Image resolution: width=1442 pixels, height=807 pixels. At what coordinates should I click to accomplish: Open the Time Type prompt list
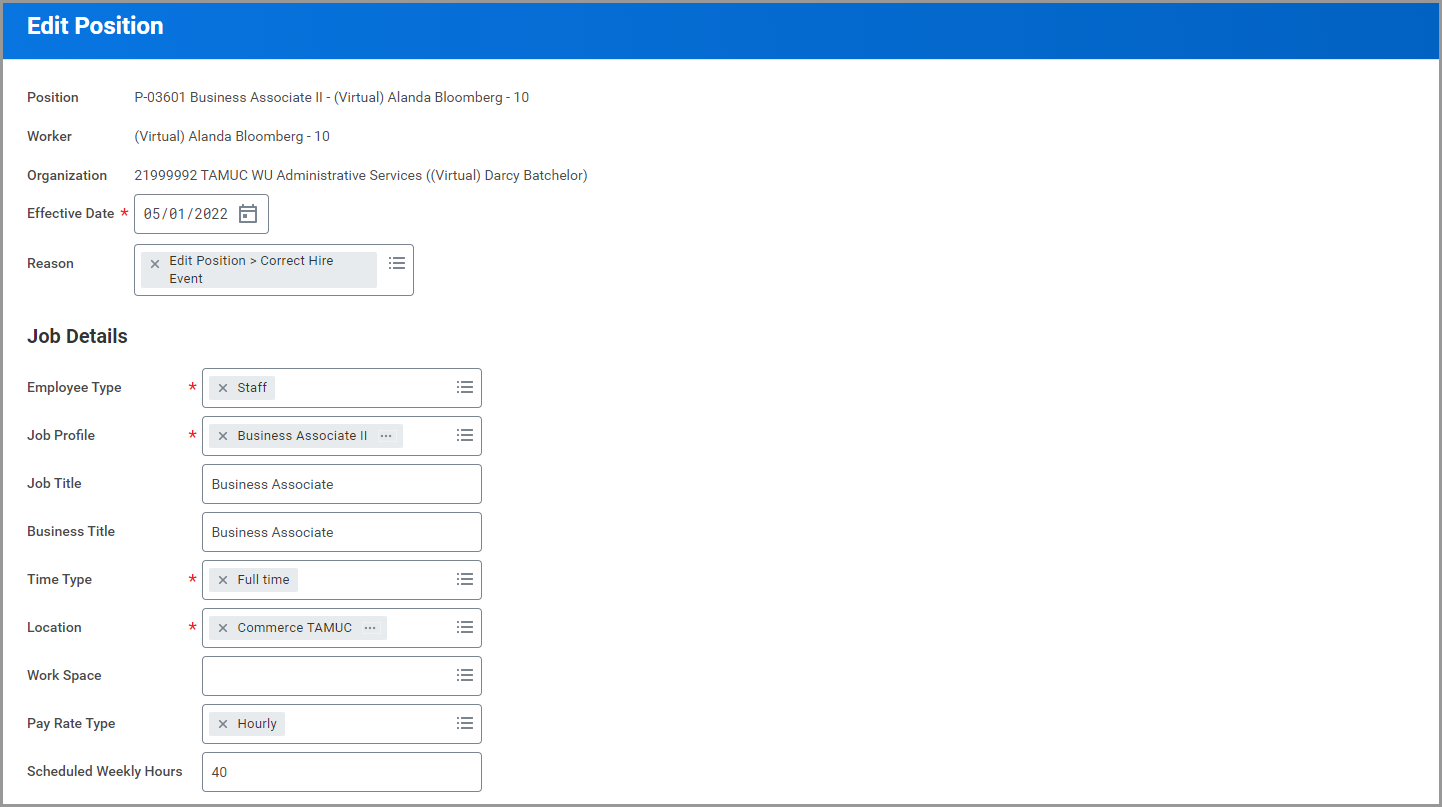(x=465, y=579)
